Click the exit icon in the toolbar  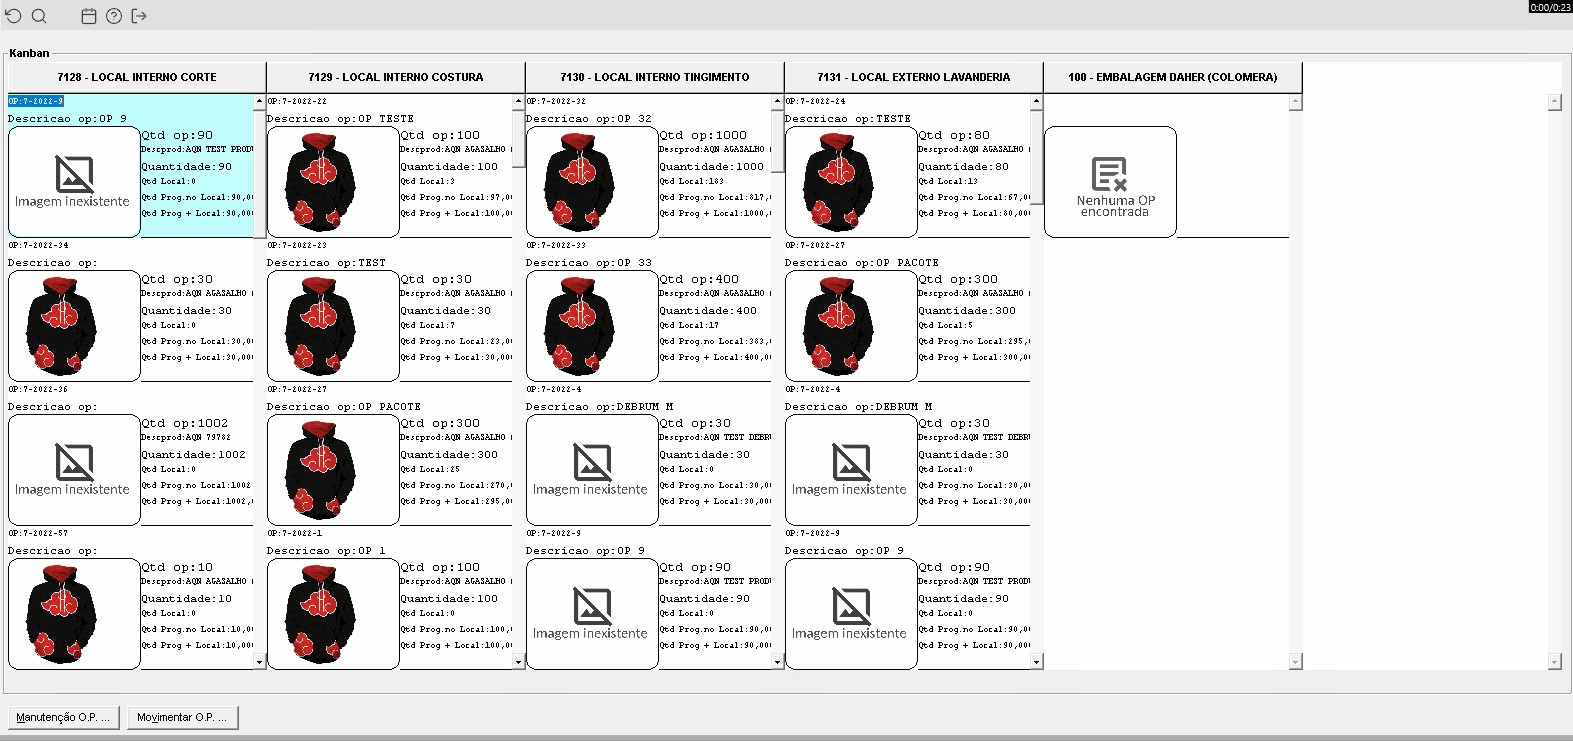(x=139, y=16)
